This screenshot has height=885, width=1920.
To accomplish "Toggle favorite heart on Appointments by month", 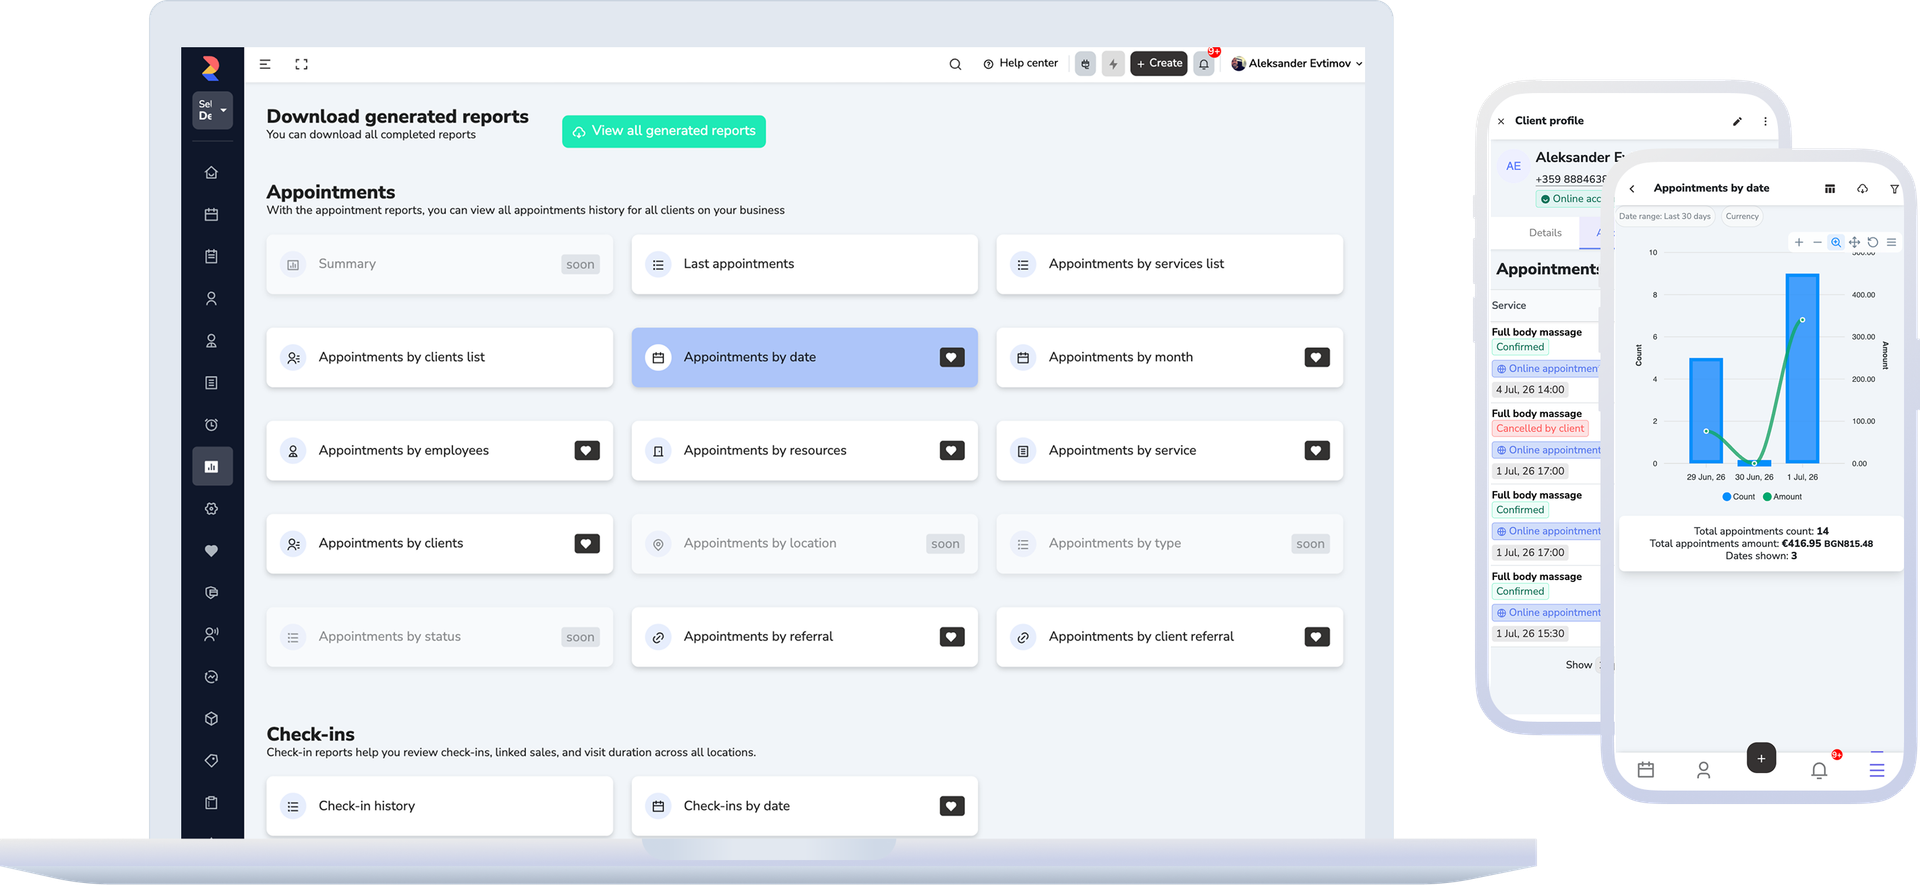I will tap(1317, 357).
